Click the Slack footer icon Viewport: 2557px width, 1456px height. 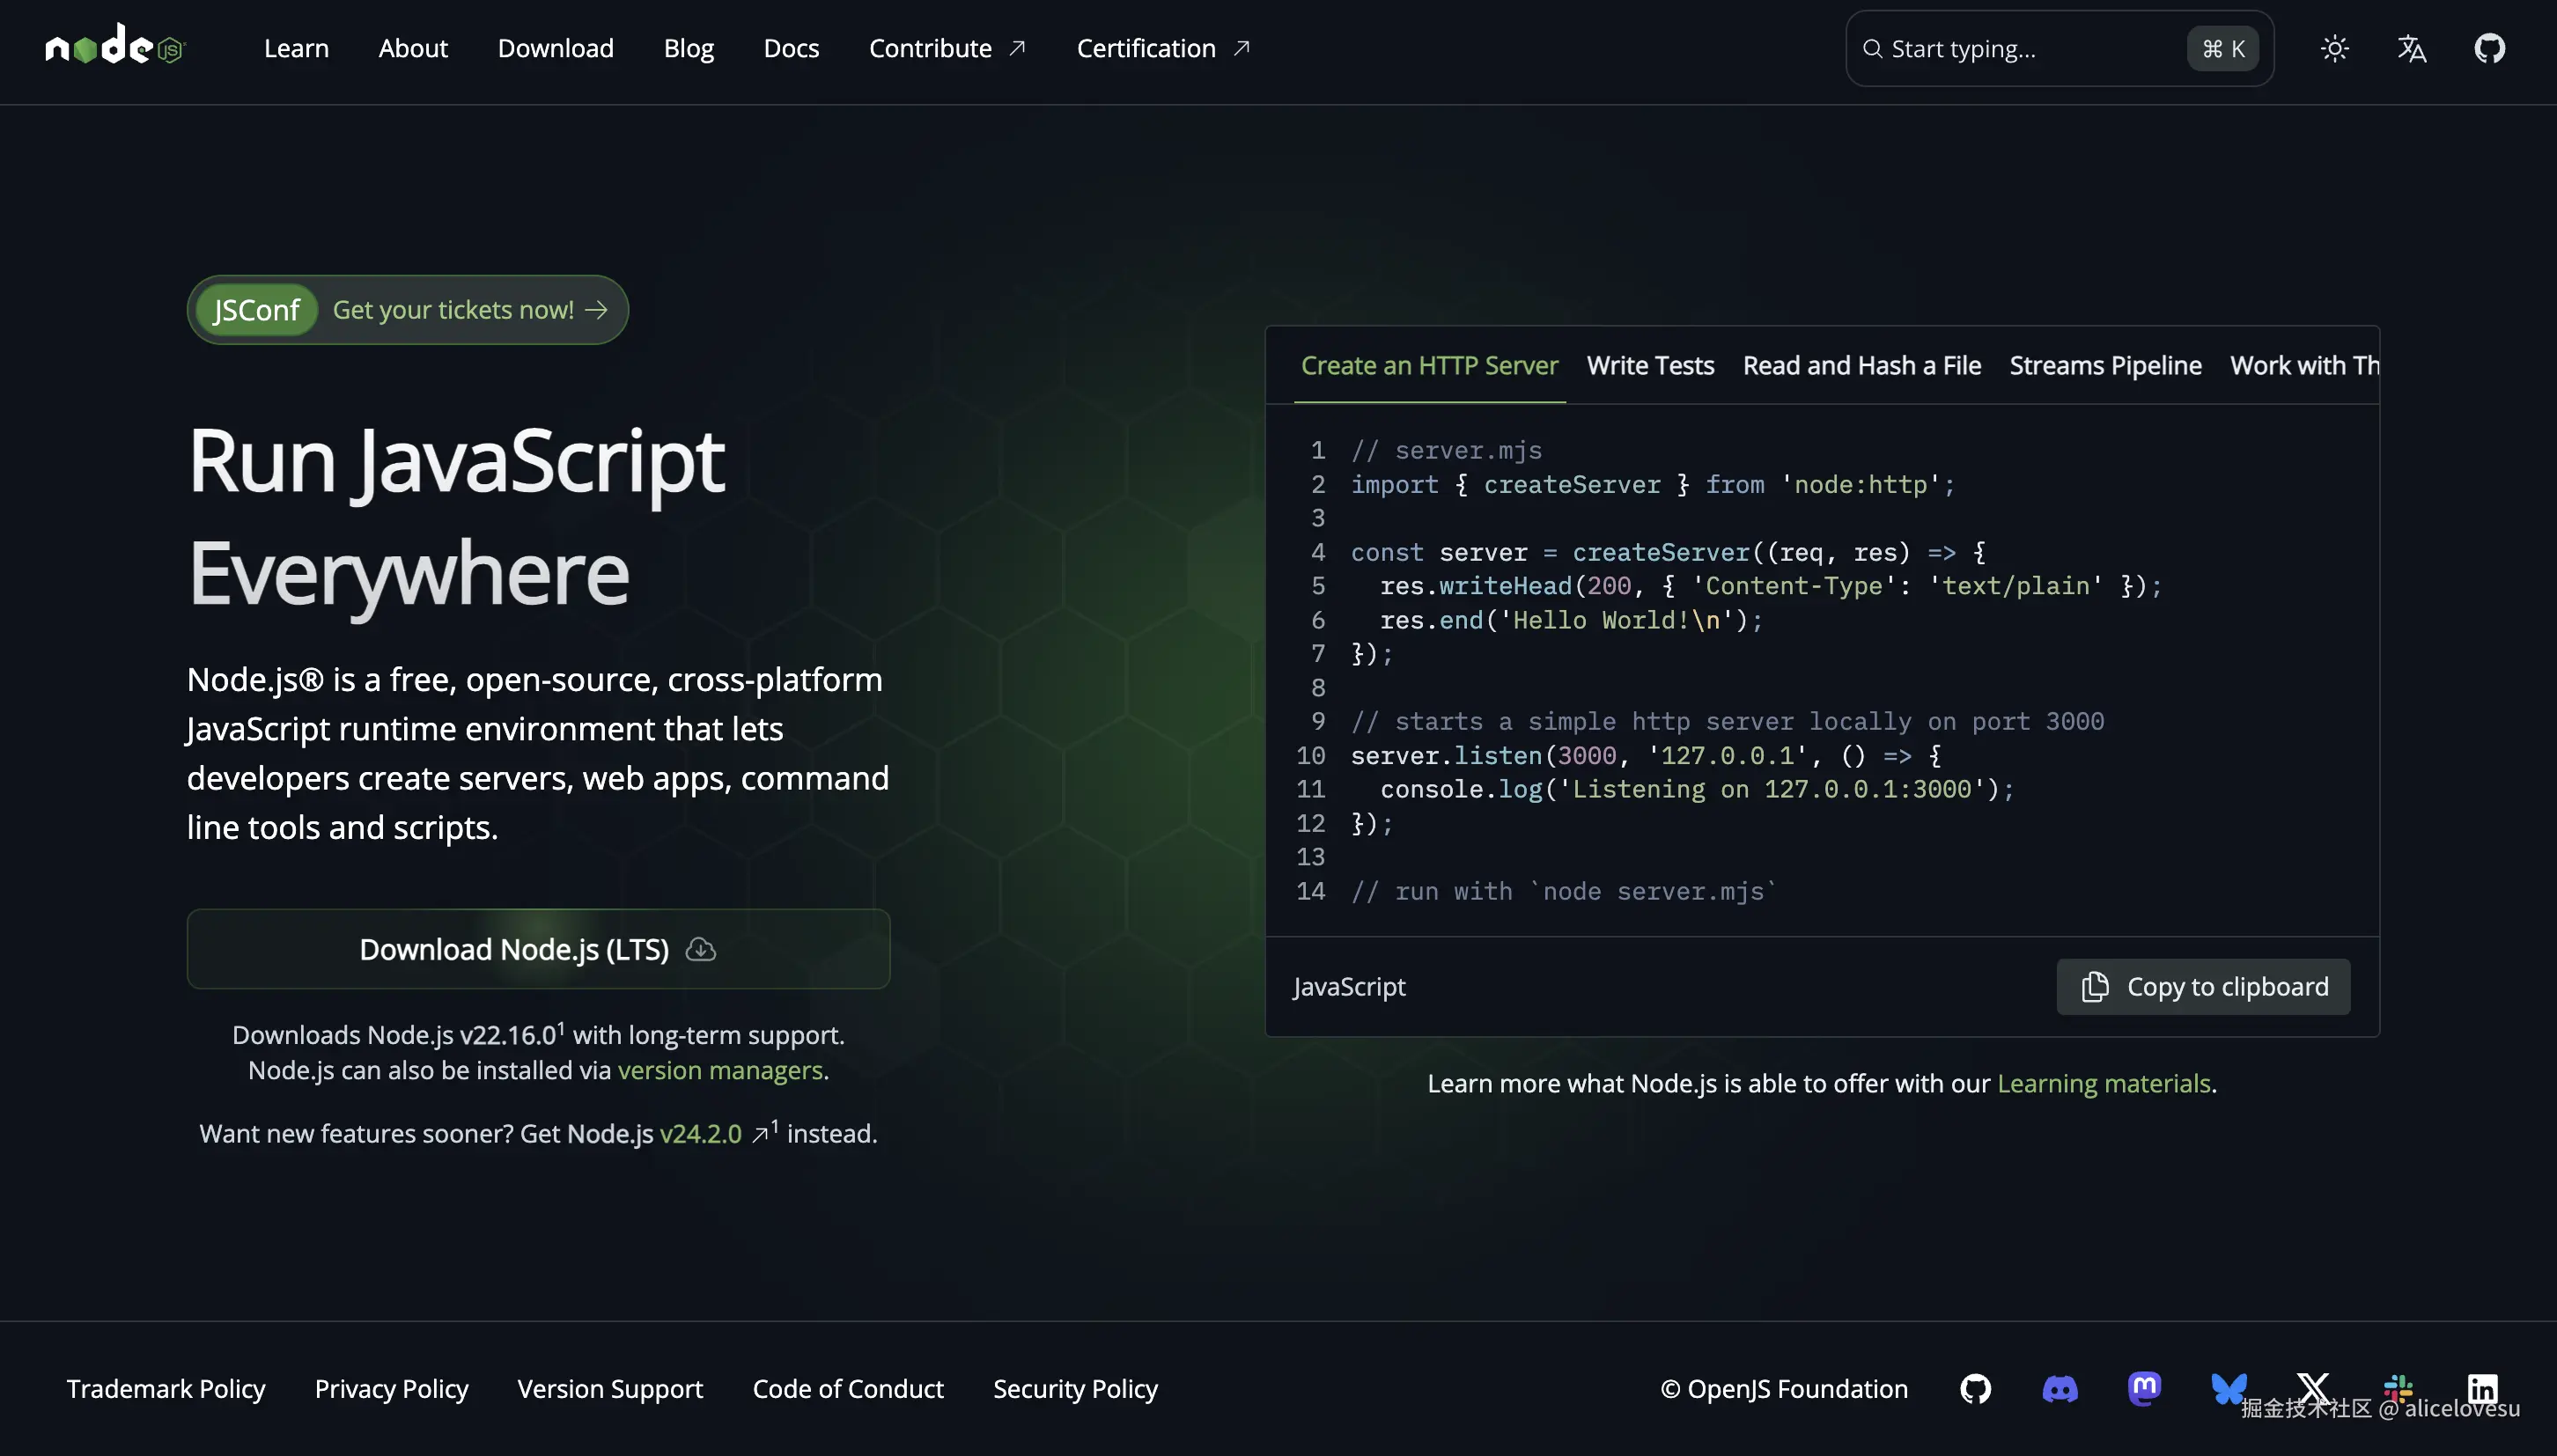[x=2398, y=1388]
